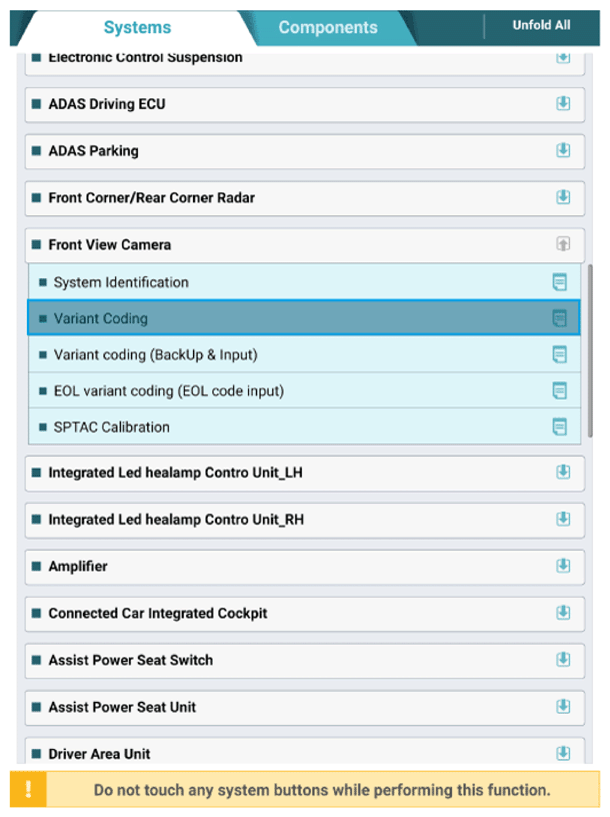This screenshot has width=610, height=817.
Task: Expand the Amplifier section via its arrow icon
Action: (563, 566)
